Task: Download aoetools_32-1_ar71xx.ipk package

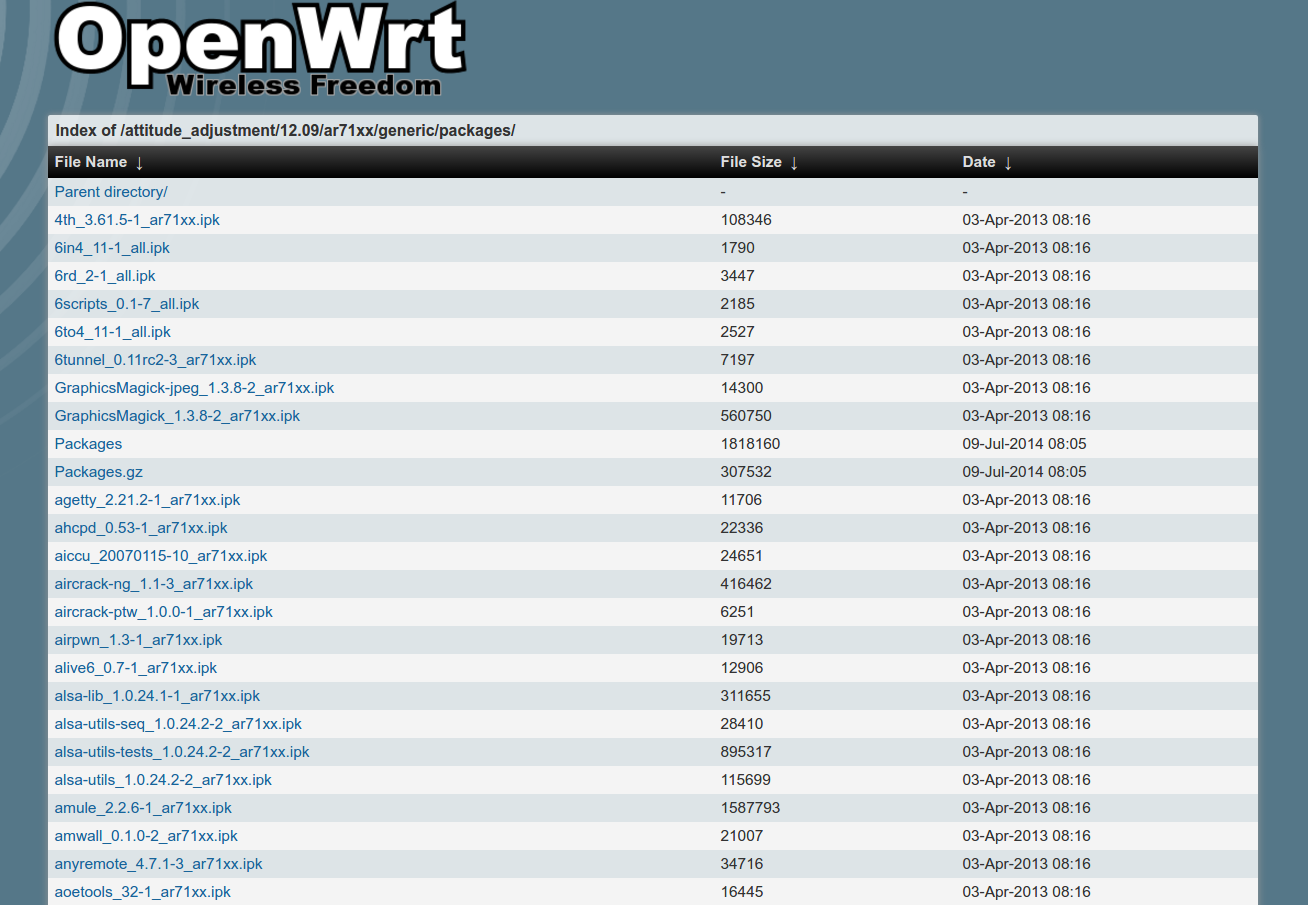Action: 142,892
